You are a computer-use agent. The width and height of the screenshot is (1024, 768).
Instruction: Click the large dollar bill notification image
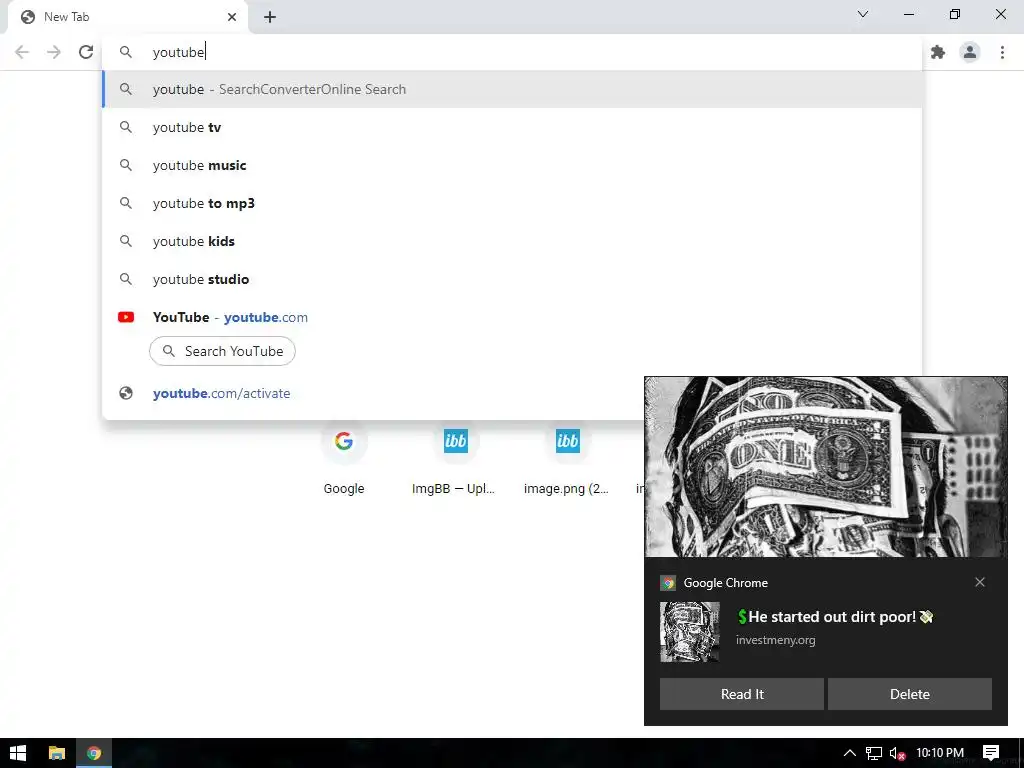tap(825, 467)
